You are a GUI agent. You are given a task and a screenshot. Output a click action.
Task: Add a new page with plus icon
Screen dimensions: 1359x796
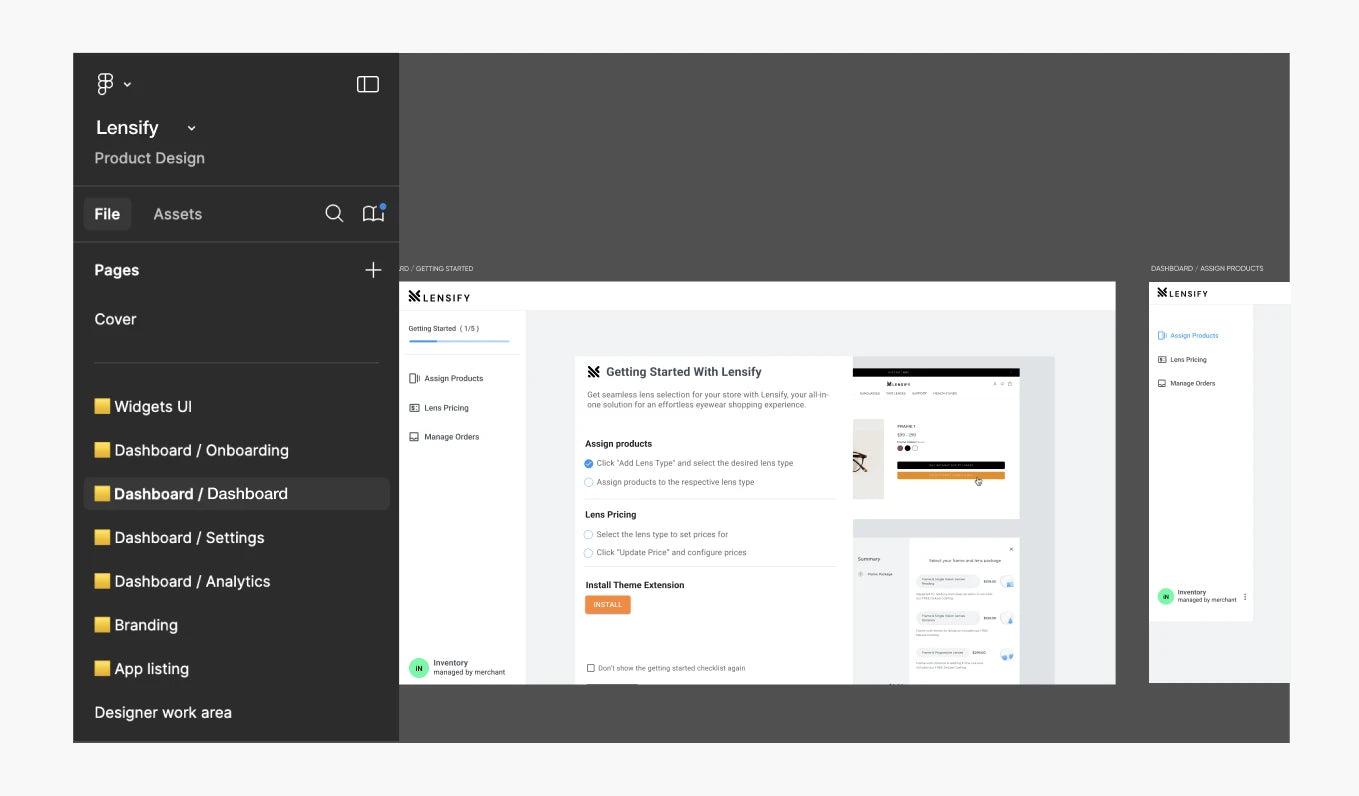click(373, 270)
